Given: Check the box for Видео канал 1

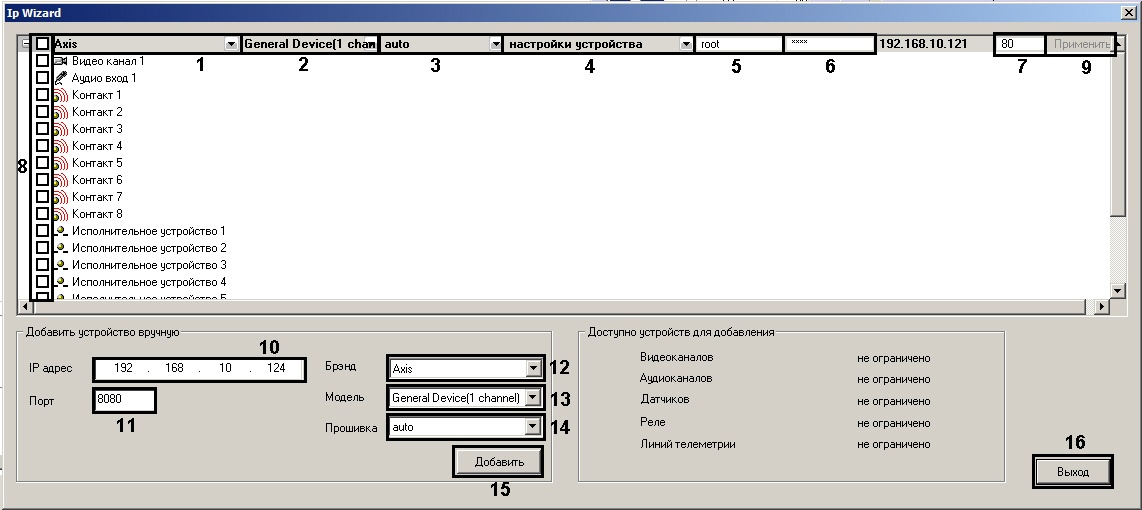Looking at the screenshot, I should point(42,61).
